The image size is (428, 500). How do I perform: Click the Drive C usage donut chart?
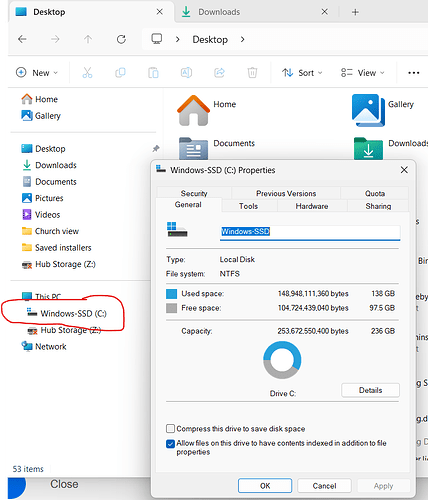click(282, 360)
